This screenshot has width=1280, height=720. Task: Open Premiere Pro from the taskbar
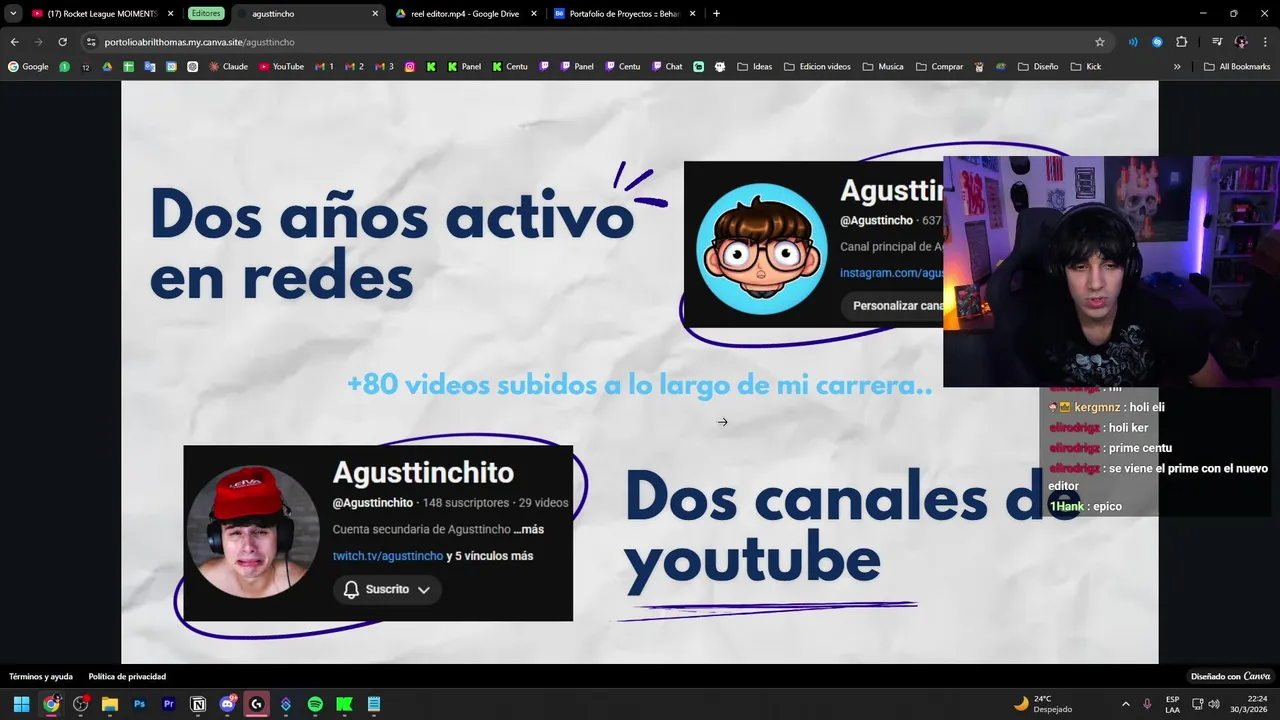tap(169, 704)
